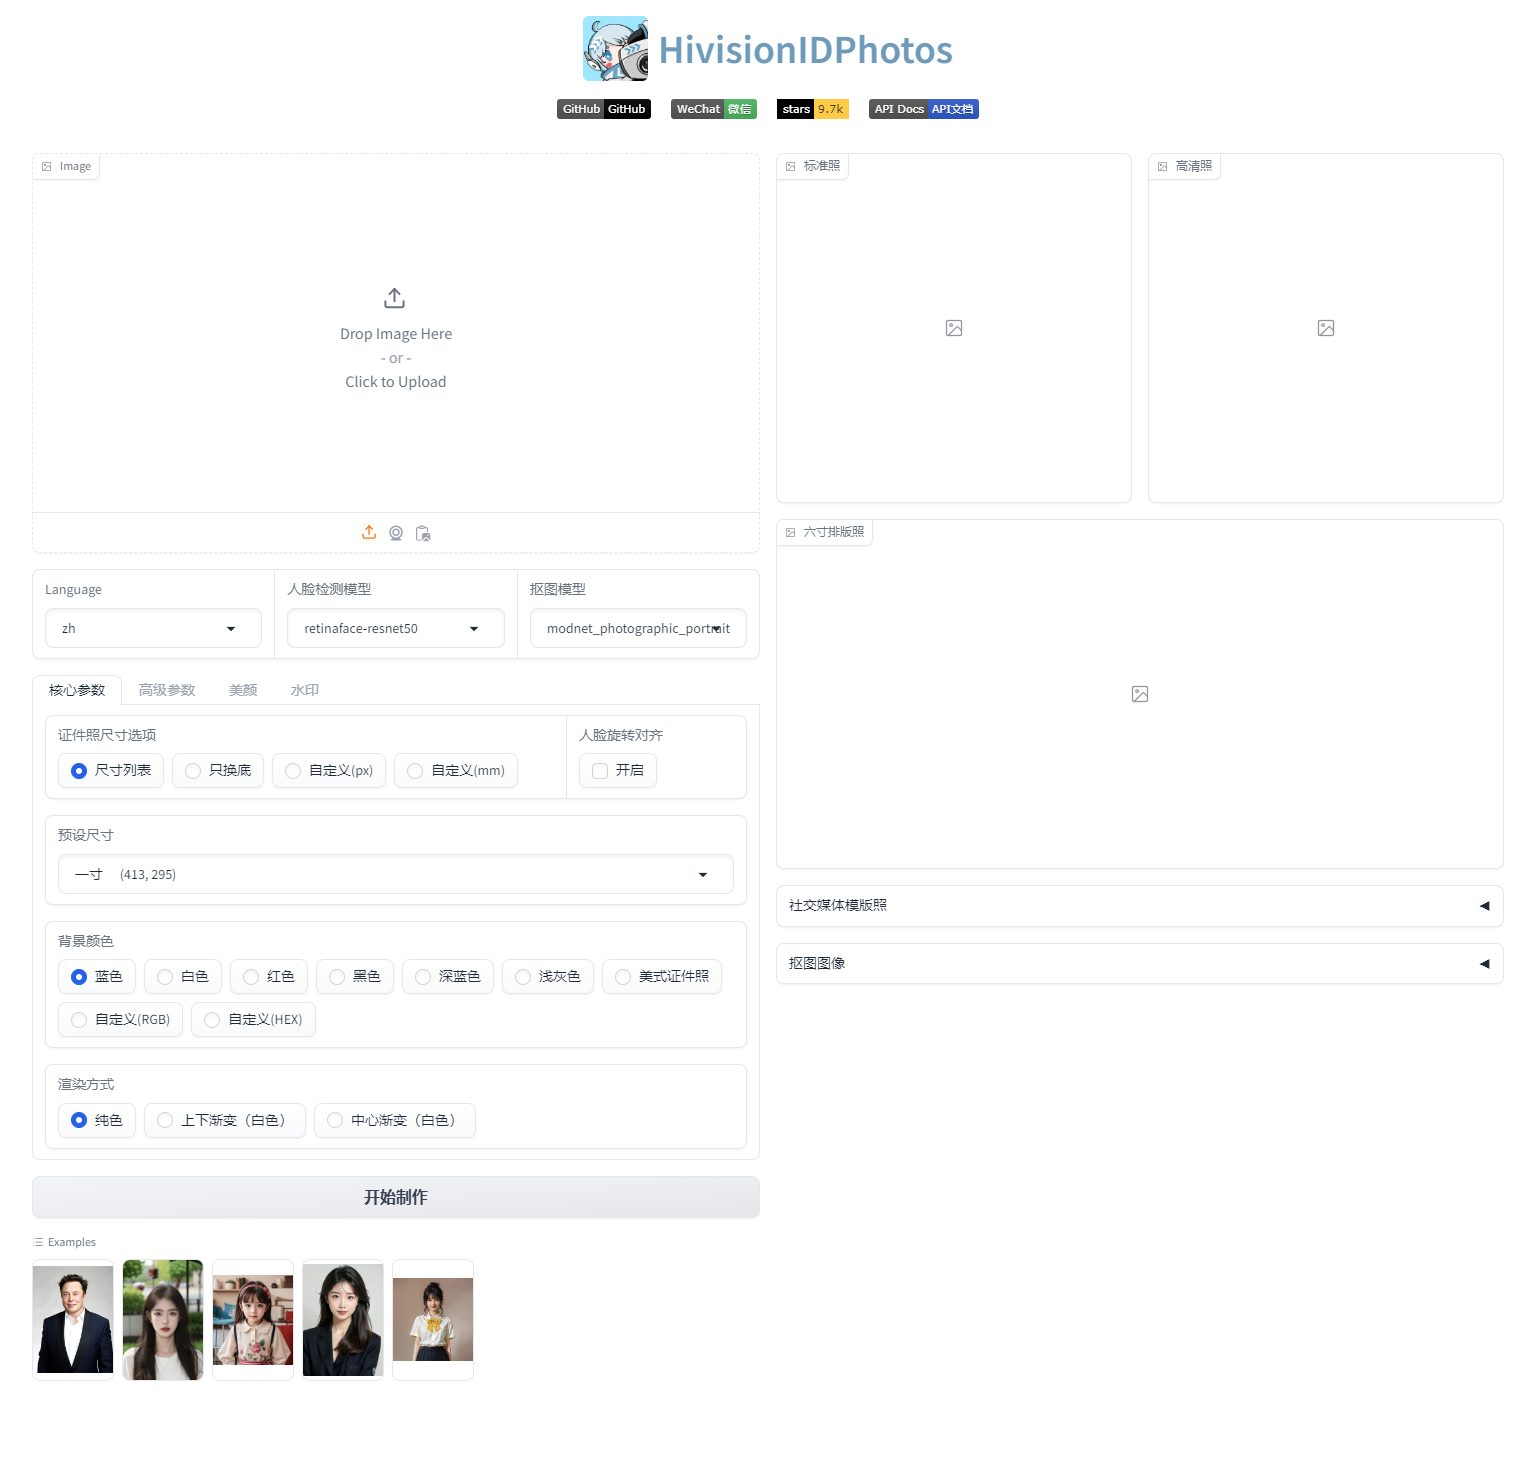The image size is (1536, 1461).
Task: Open the API Docs badge
Action: (x=924, y=109)
